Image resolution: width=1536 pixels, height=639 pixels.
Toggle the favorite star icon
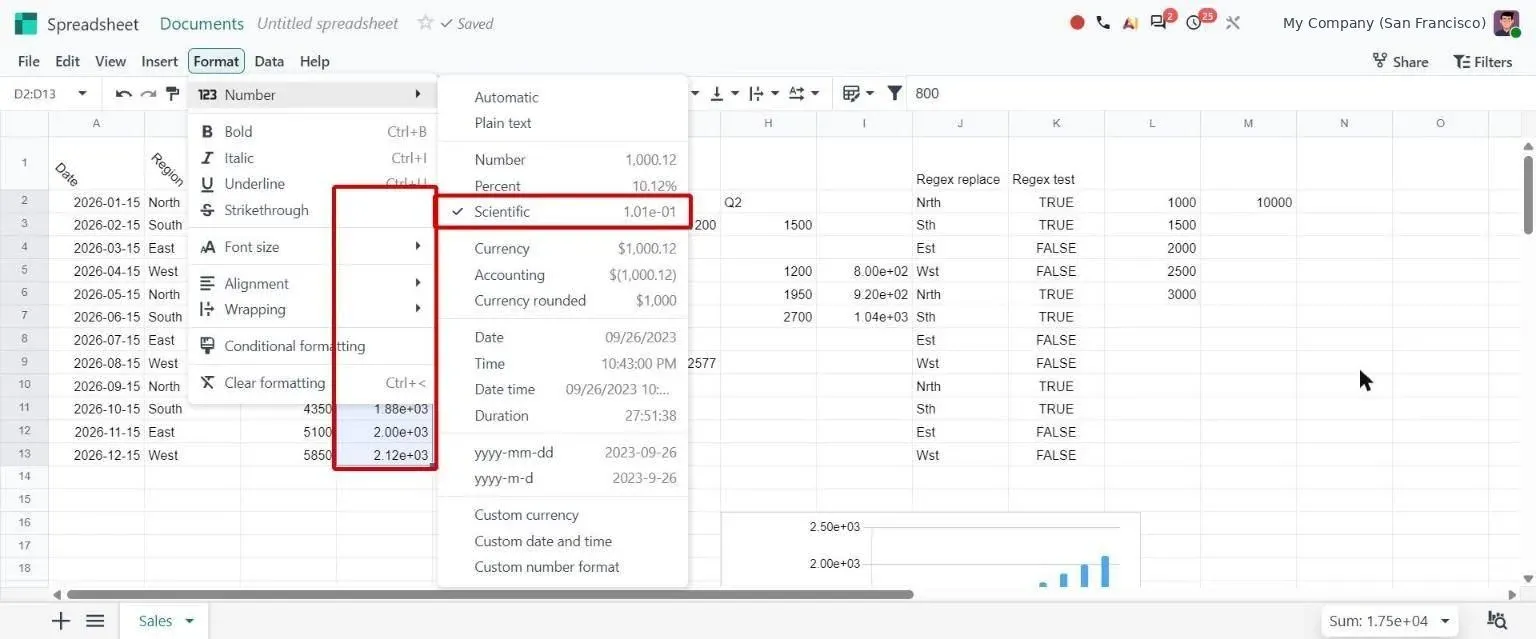425,22
